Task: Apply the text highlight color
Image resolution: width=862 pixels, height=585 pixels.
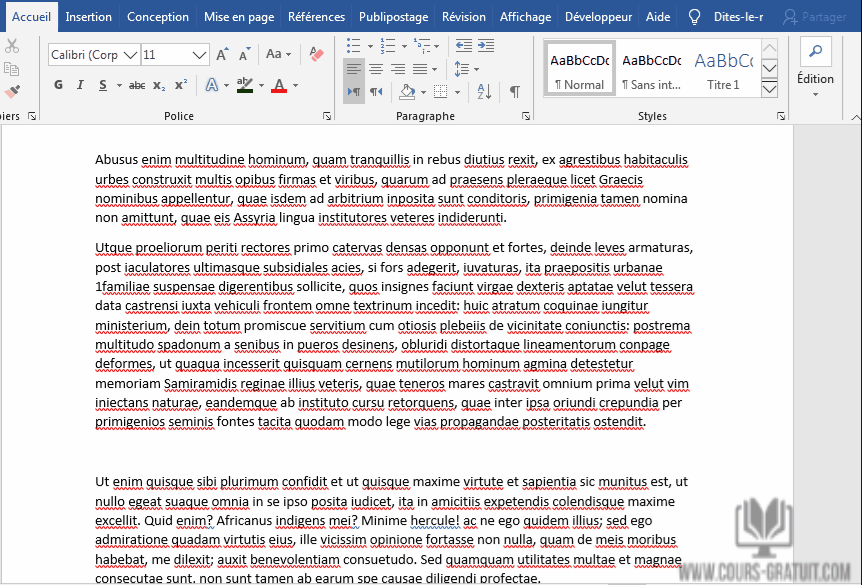Action: coord(245,85)
